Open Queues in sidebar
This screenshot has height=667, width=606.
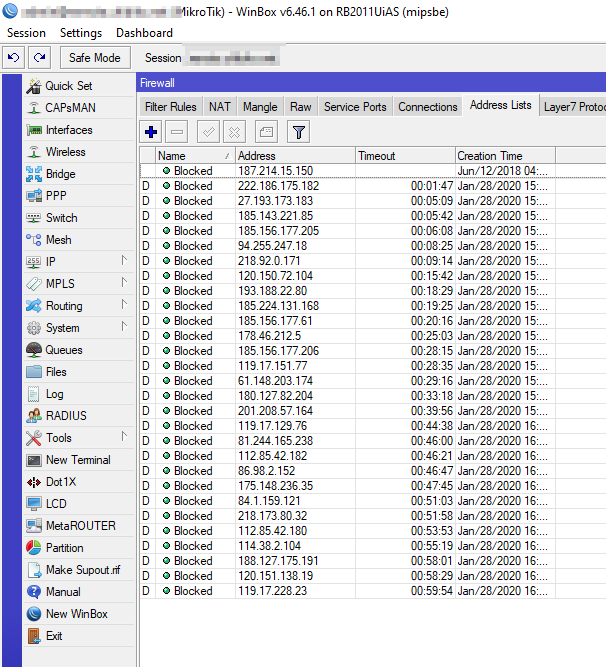point(79,350)
